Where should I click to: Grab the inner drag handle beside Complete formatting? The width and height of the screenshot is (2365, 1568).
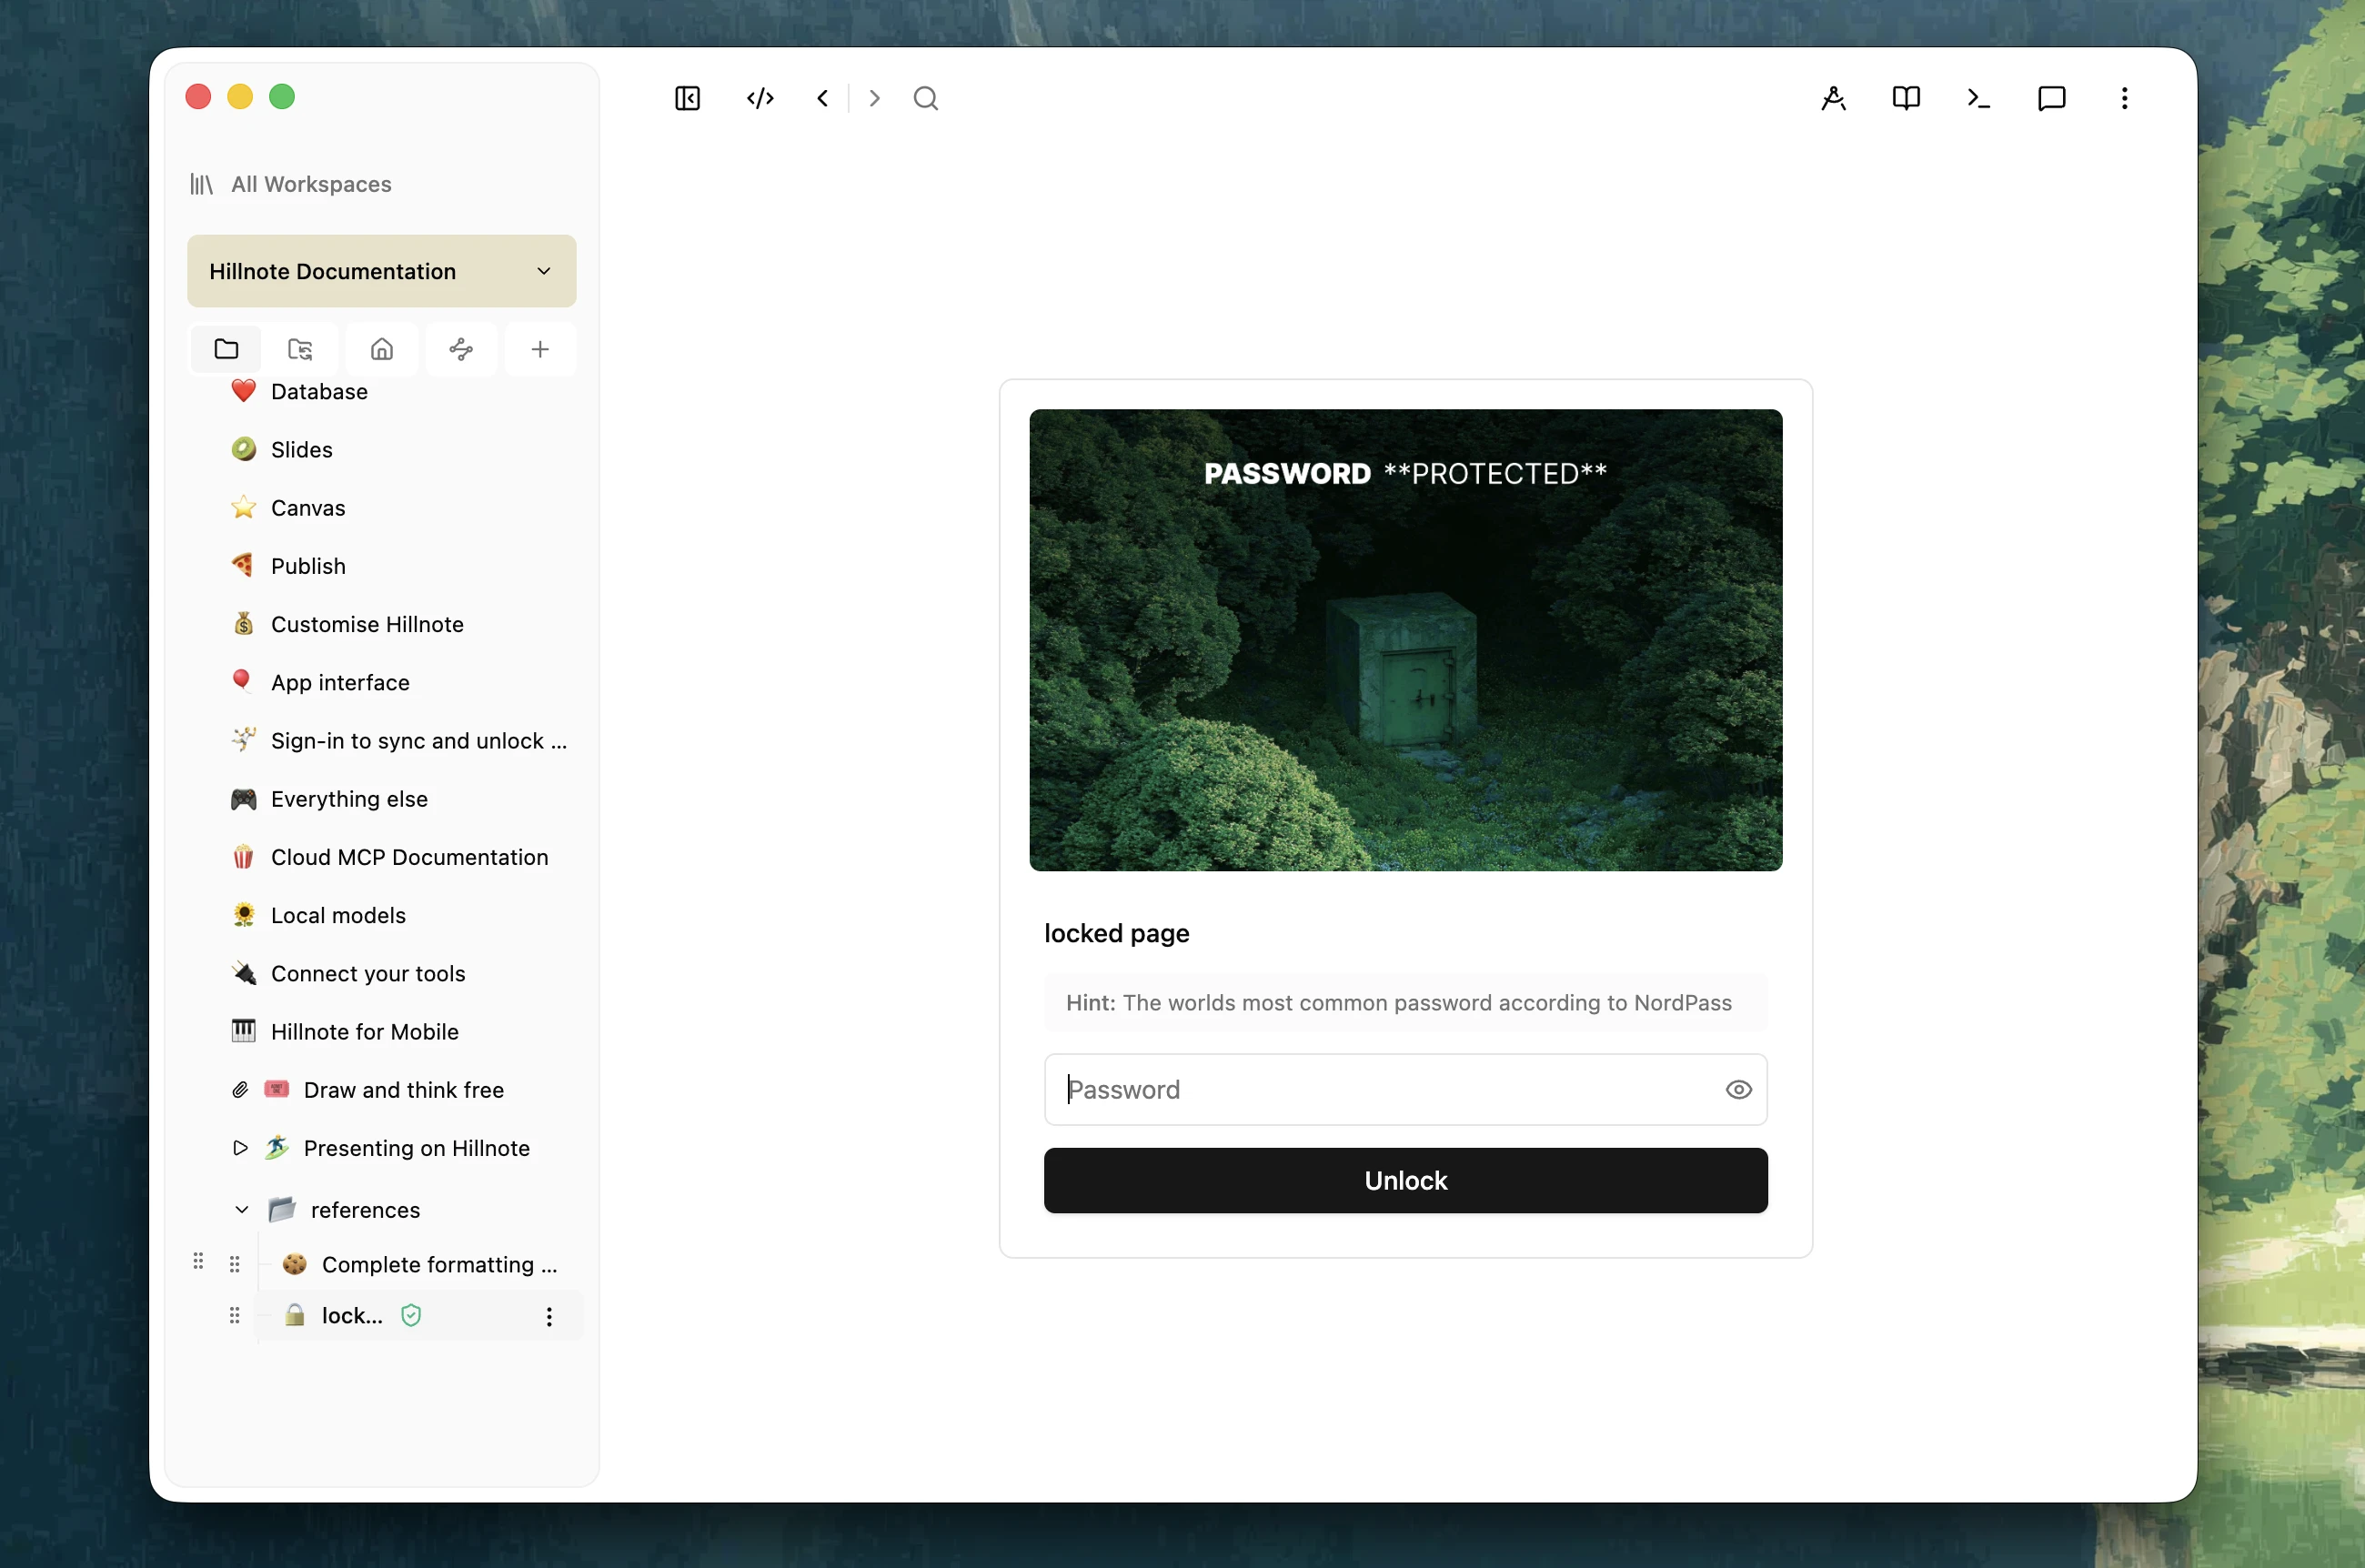(x=234, y=1264)
